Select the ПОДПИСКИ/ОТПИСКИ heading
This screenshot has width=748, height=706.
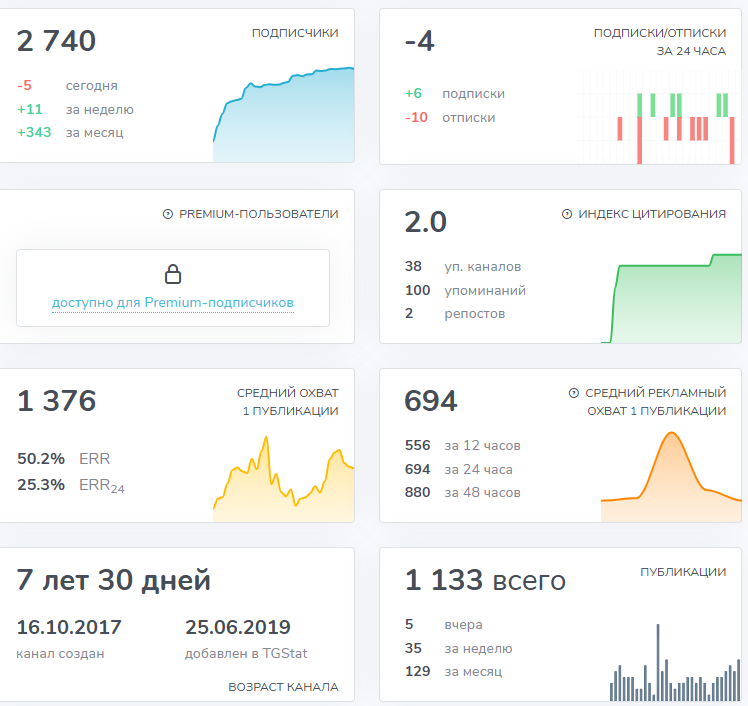click(659, 33)
